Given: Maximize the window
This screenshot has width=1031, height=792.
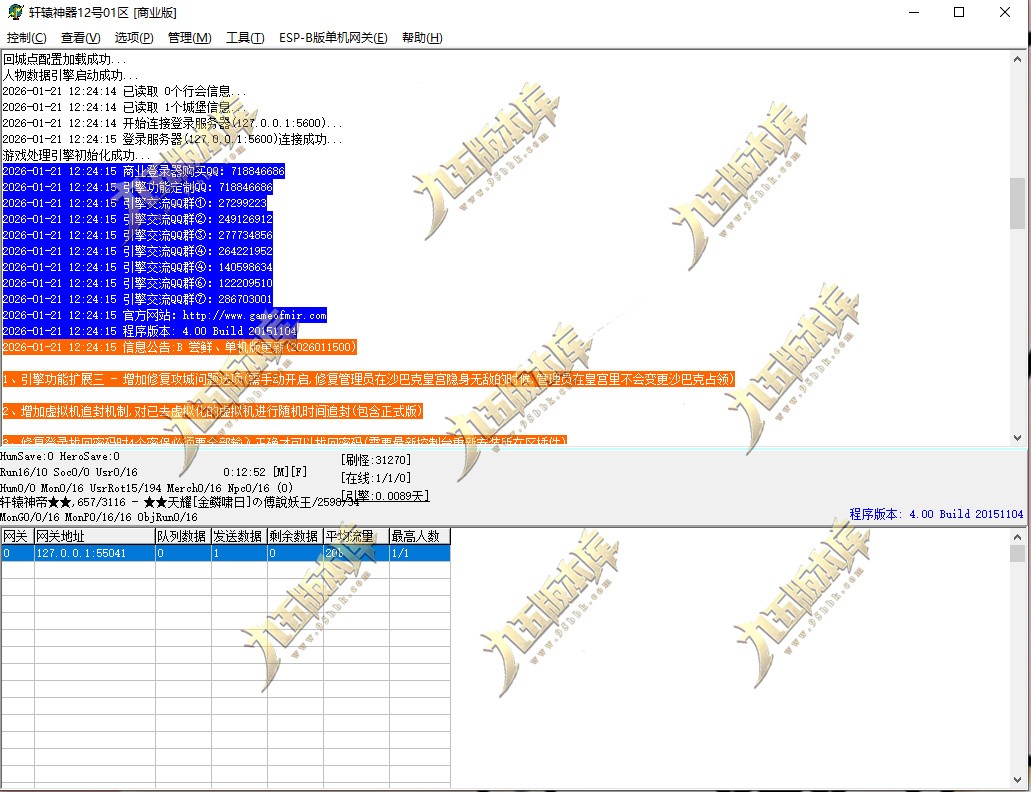Looking at the screenshot, I should [959, 12].
